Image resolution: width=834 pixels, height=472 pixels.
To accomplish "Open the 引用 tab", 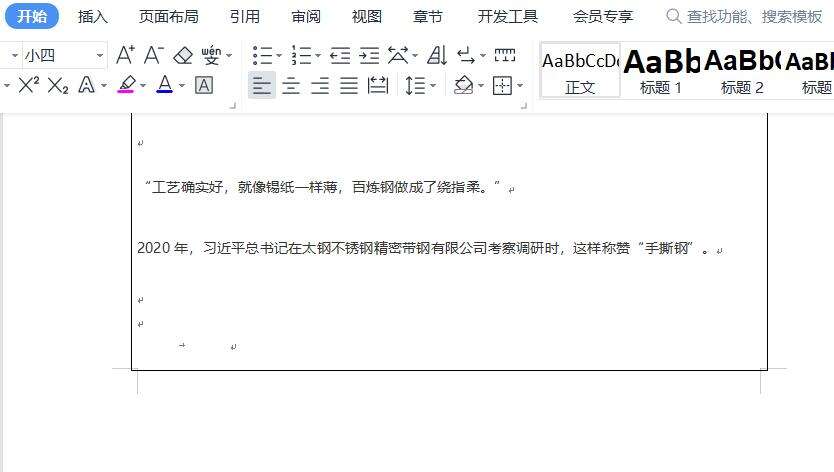I will click(245, 16).
